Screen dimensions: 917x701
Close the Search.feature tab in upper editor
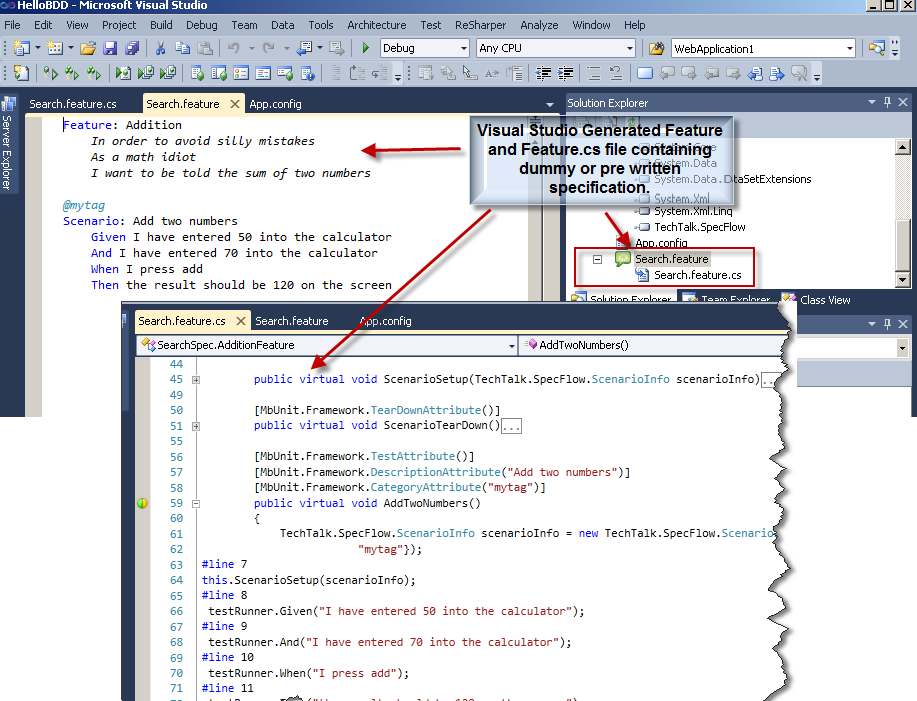coord(235,104)
